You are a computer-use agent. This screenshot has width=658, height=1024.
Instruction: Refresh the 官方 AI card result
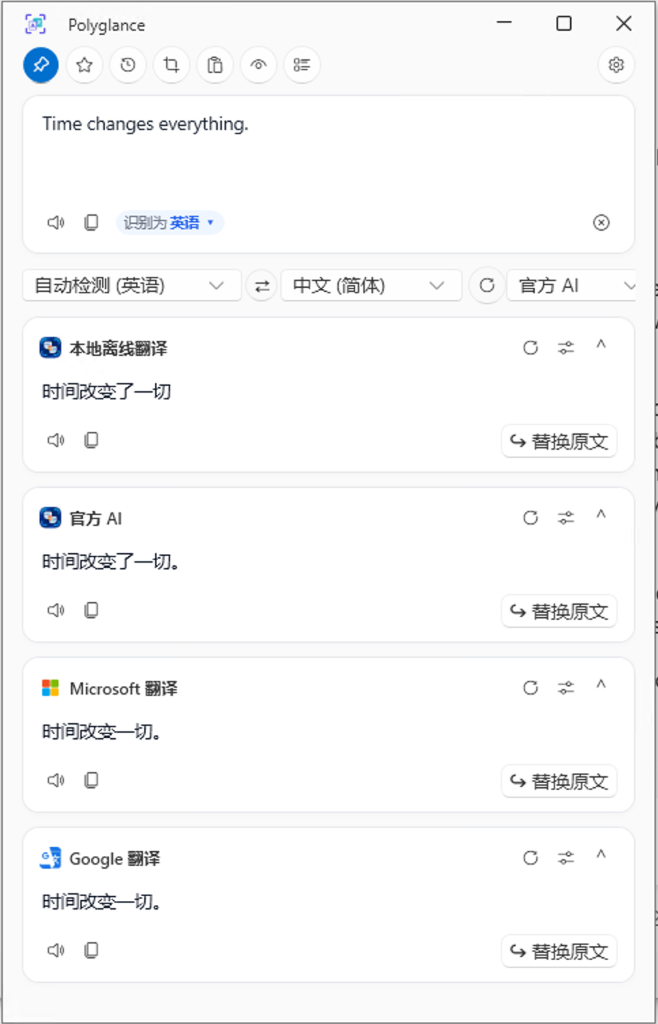point(531,519)
